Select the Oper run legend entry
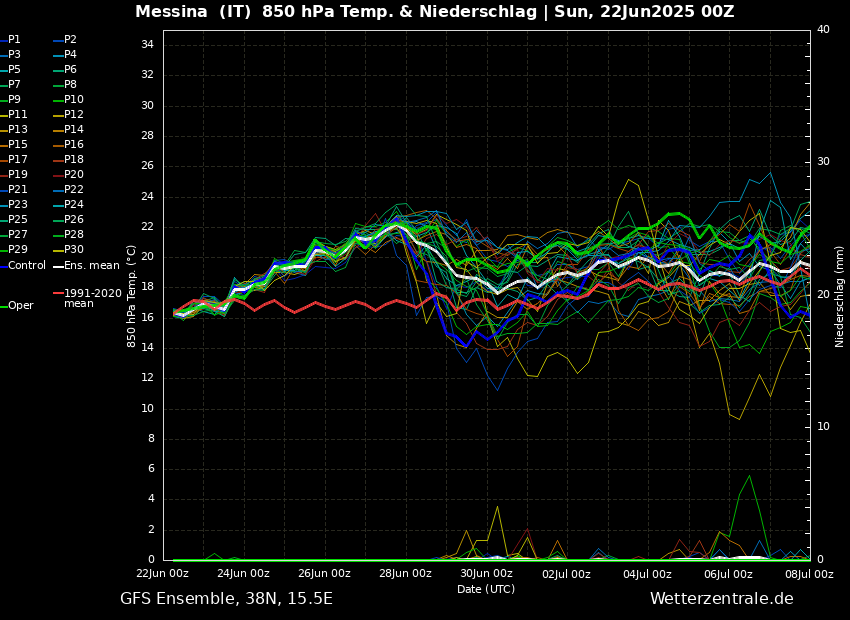850x620 pixels. point(20,306)
